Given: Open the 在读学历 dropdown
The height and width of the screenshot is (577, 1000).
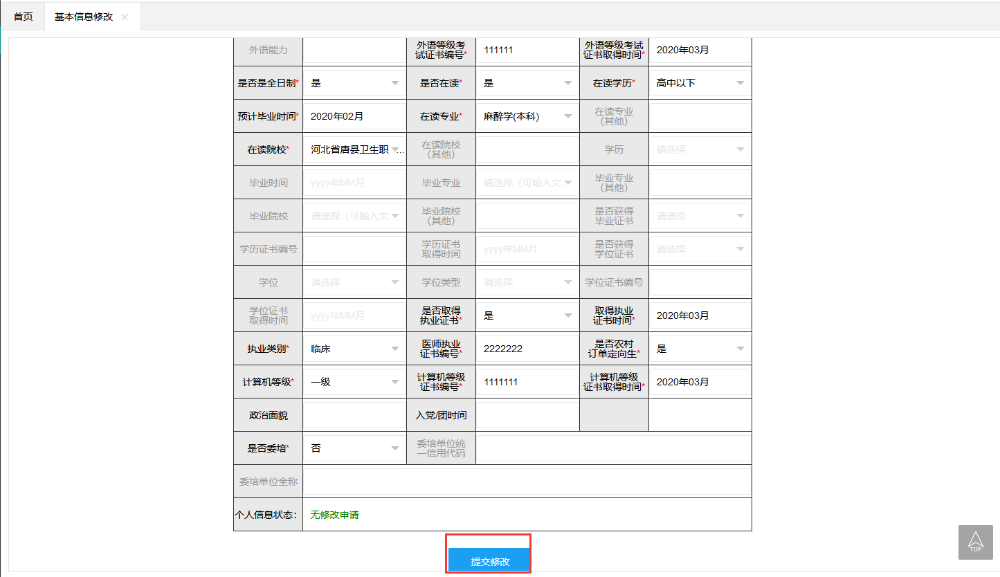Looking at the screenshot, I should [x=699, y=83].
